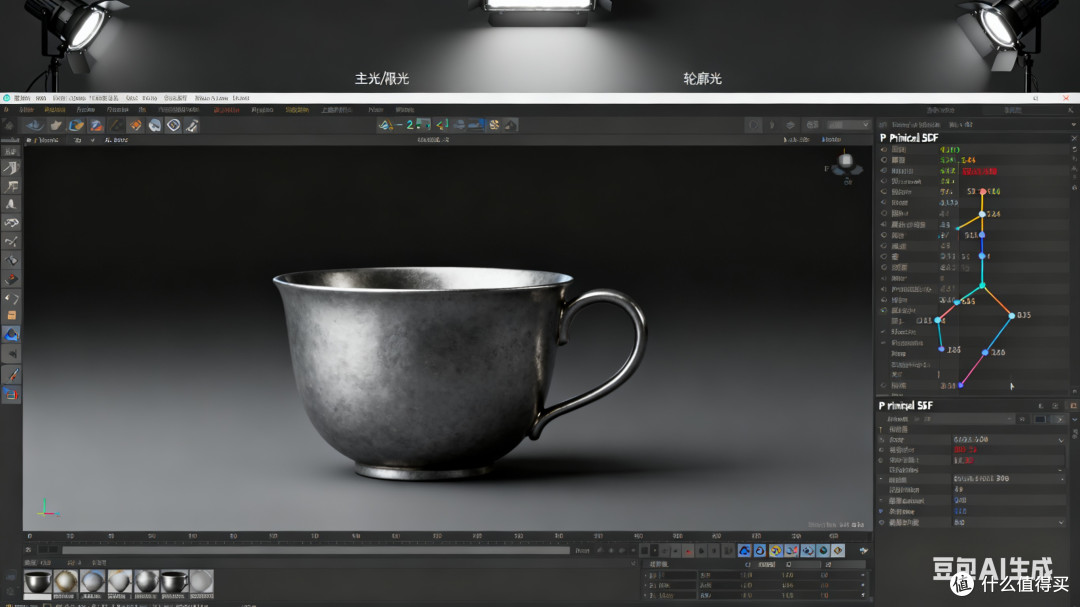Click the dark house-shaped icon in center toolbar
This screenshot has width=1080, height=607.
[510, 125]
